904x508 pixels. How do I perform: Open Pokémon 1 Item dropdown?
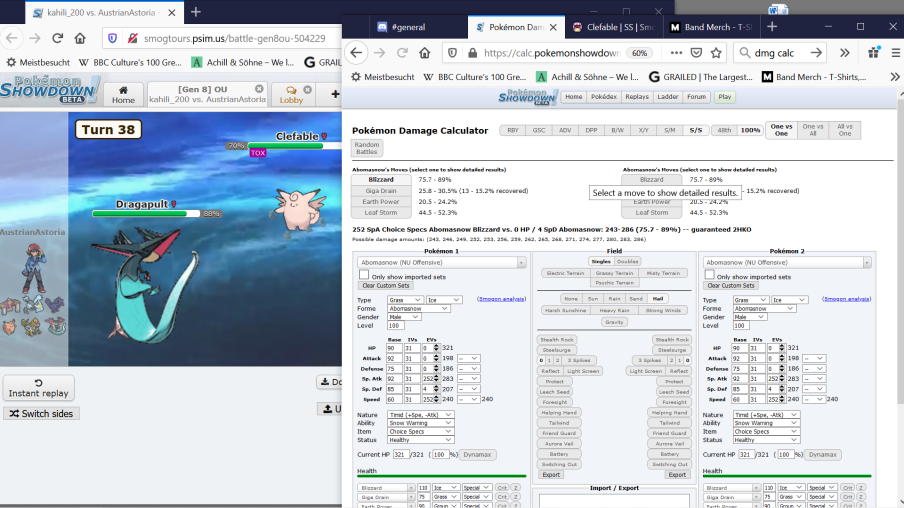tap(420, 431)
